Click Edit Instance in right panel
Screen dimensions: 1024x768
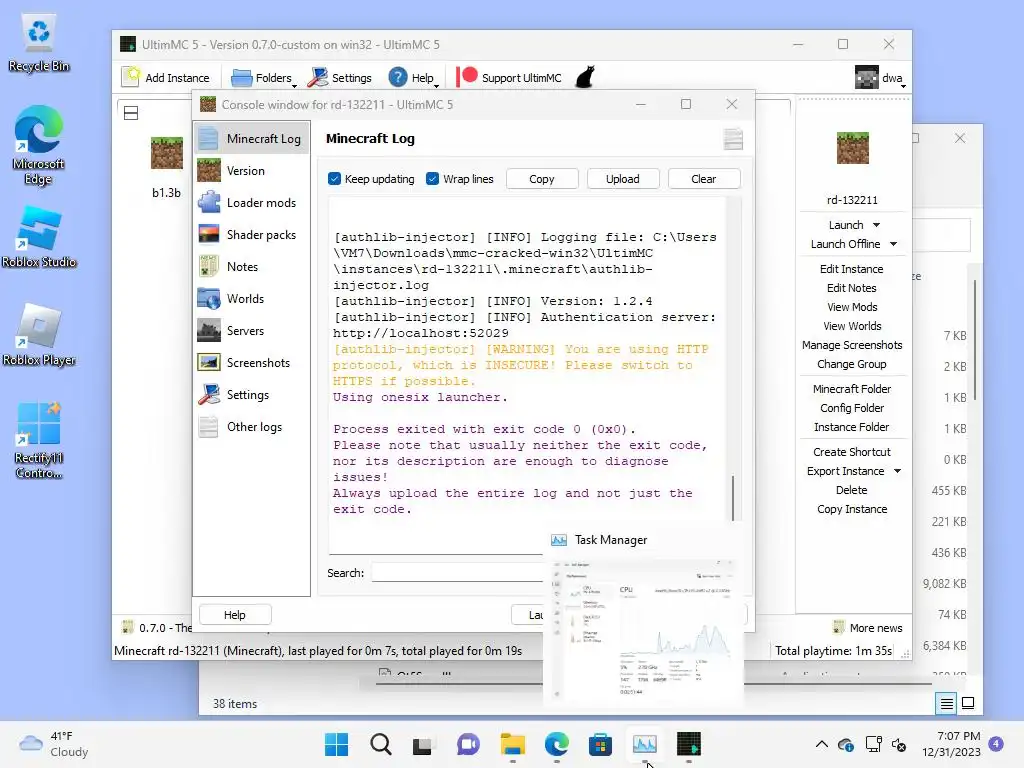852,268
